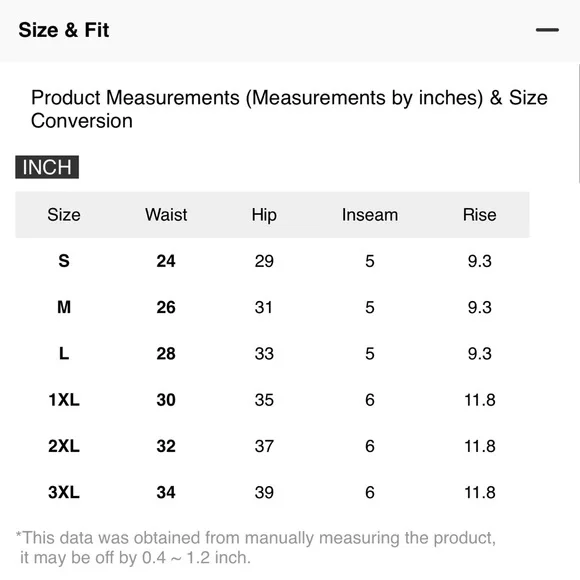Screen dimensions: 580x580
Task: Select the S size row label
Action: point(64,261)
